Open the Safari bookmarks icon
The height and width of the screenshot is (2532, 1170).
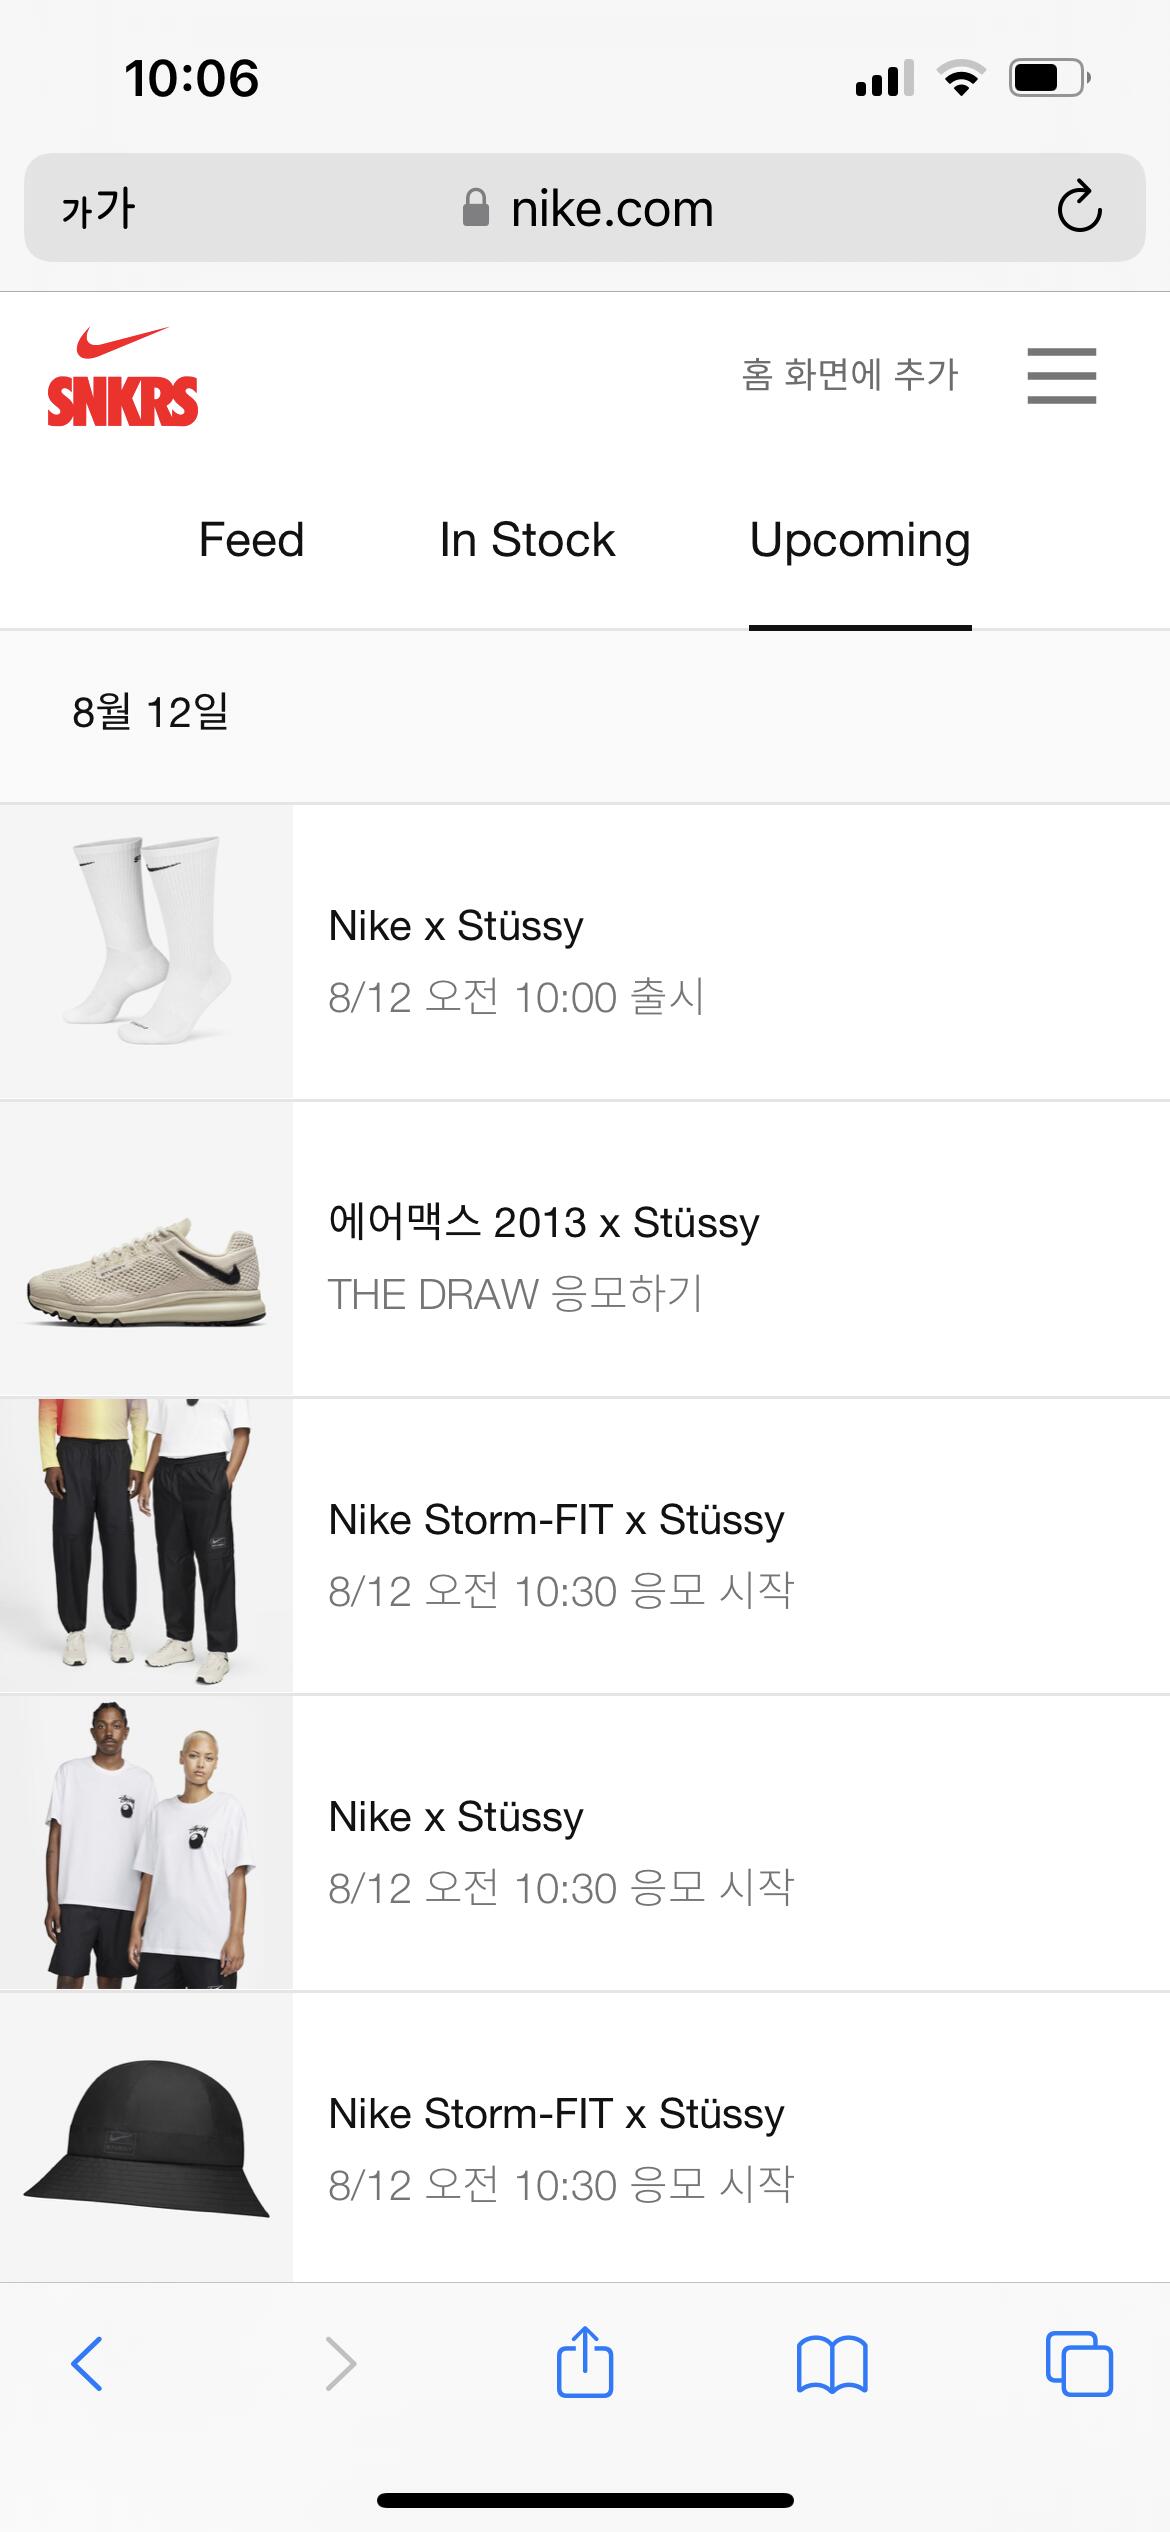(832, 2364)
